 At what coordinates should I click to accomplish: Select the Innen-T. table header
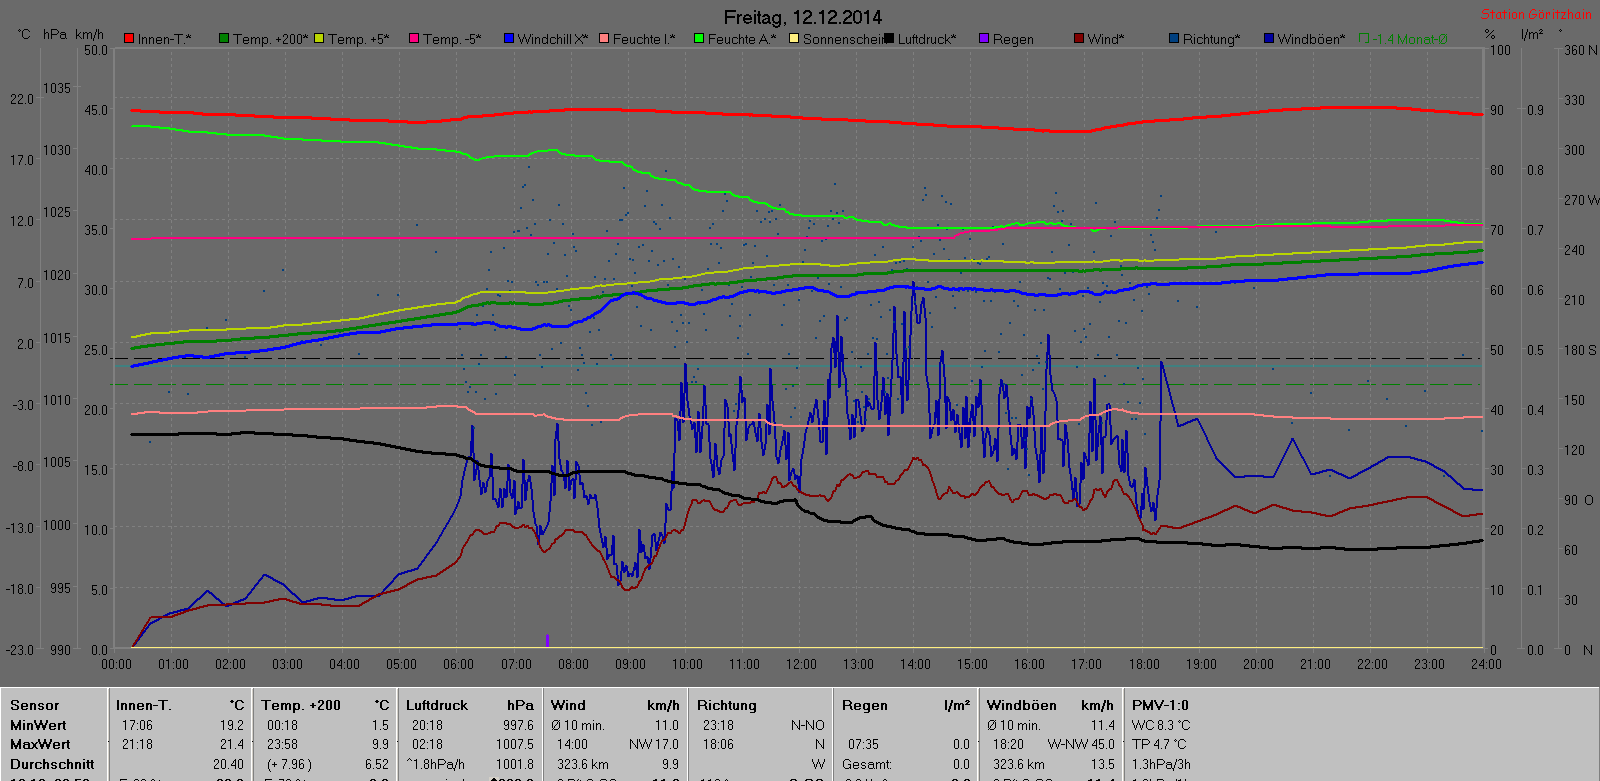tap(143, 705)
